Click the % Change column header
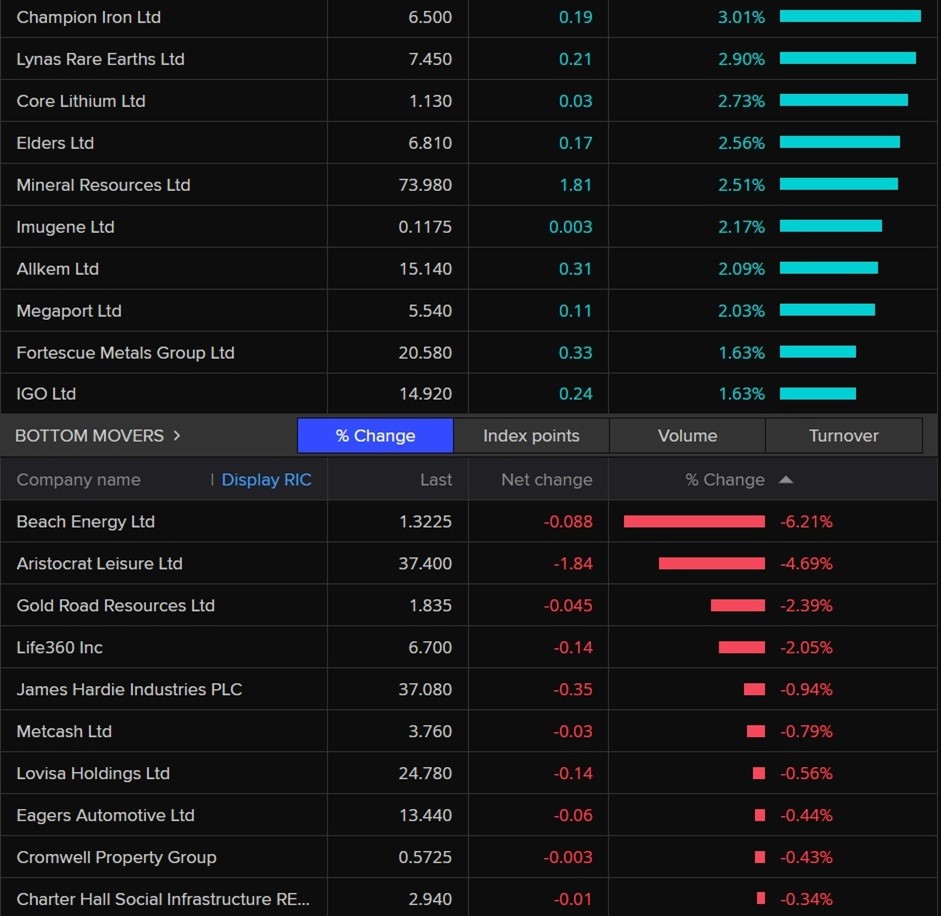This screenshot has width=941, height=916. click(725, 480)
